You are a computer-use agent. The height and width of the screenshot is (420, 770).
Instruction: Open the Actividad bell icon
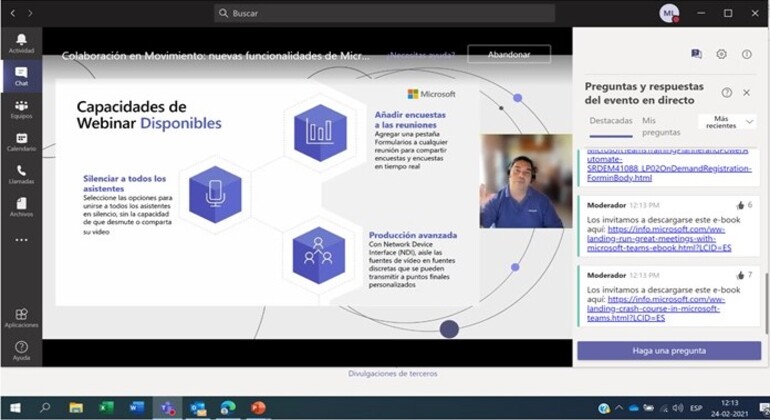pos(21,43)
